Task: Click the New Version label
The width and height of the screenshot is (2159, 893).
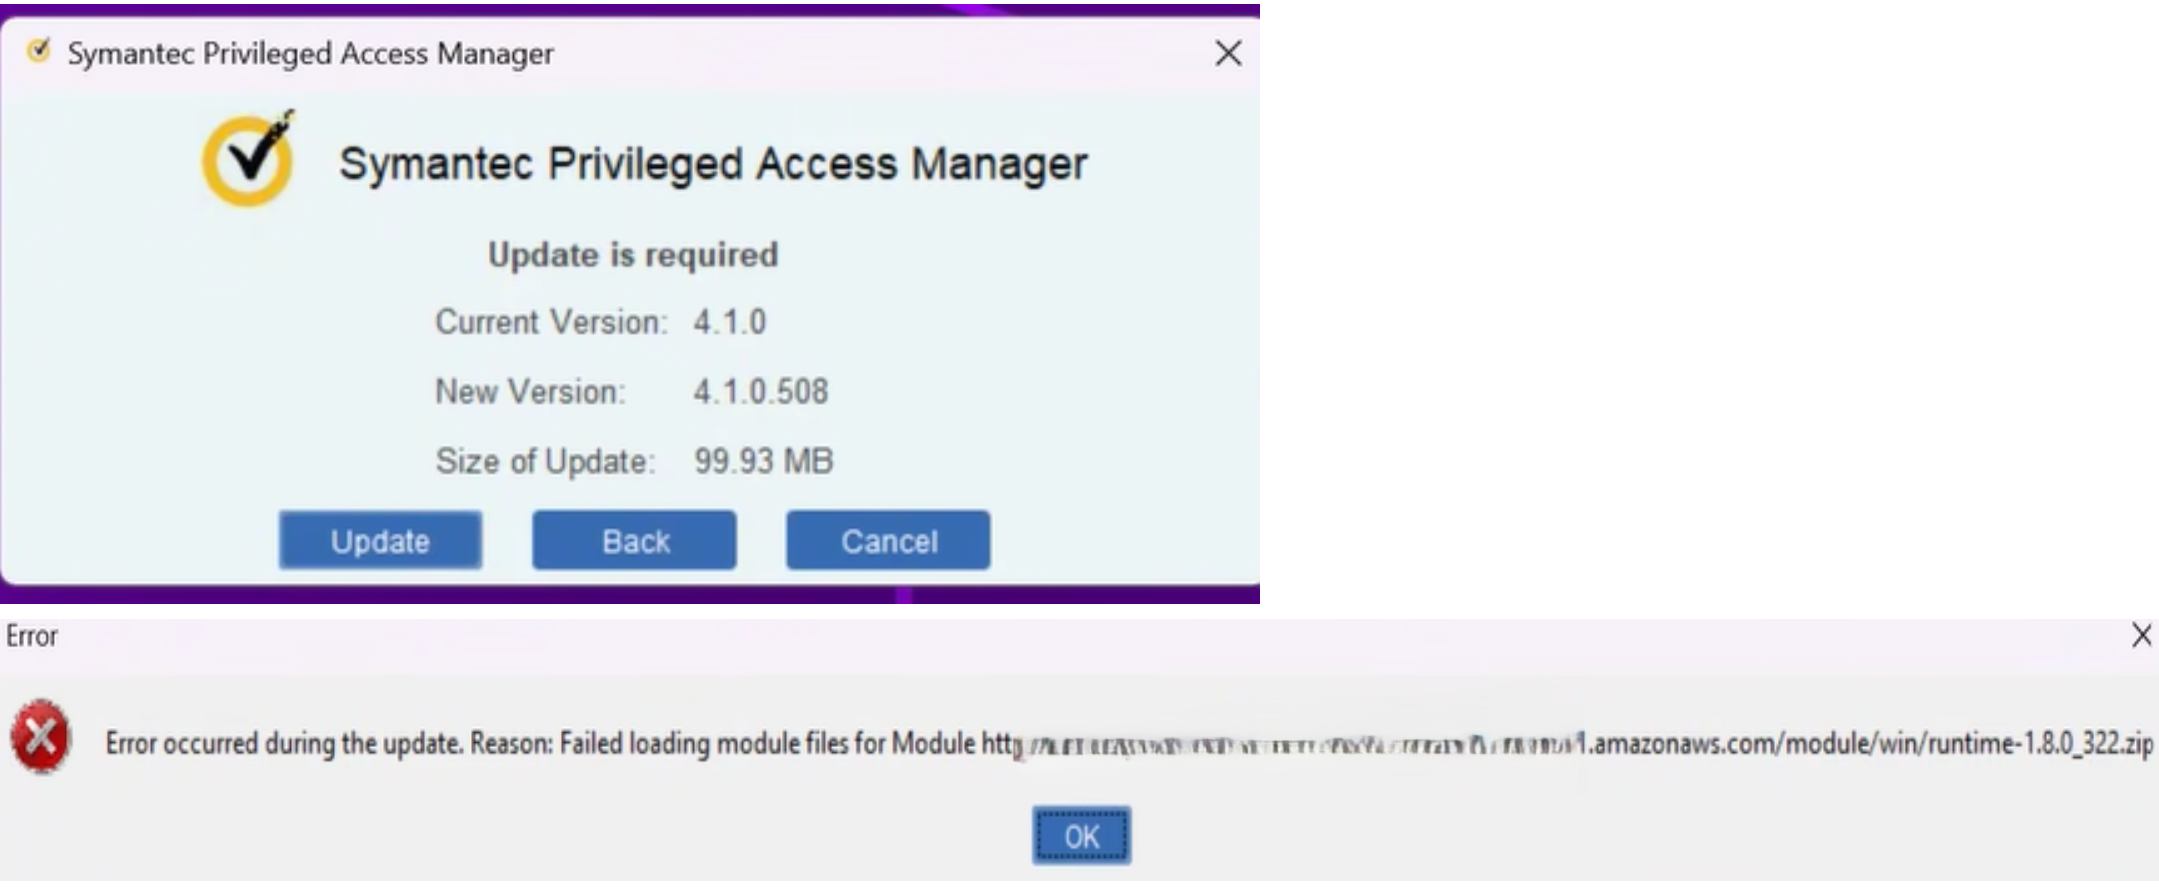Action: point(530,391)
